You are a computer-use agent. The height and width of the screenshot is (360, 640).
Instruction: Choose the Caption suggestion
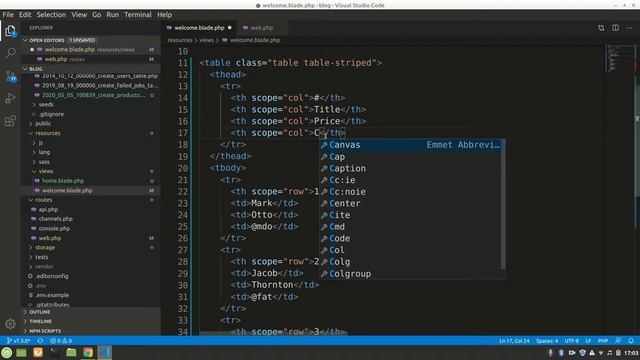tap(410, 169)
